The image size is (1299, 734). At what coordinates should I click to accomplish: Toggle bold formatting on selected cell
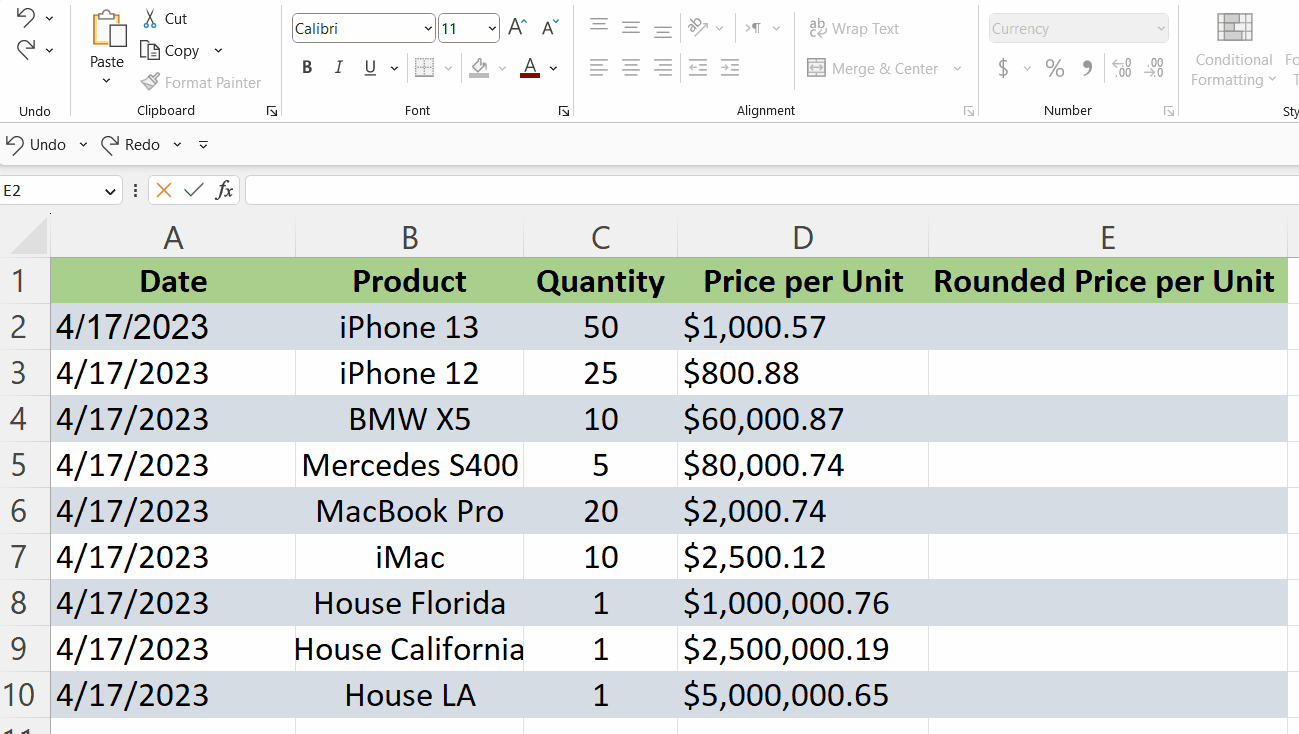tap(307, 67)
